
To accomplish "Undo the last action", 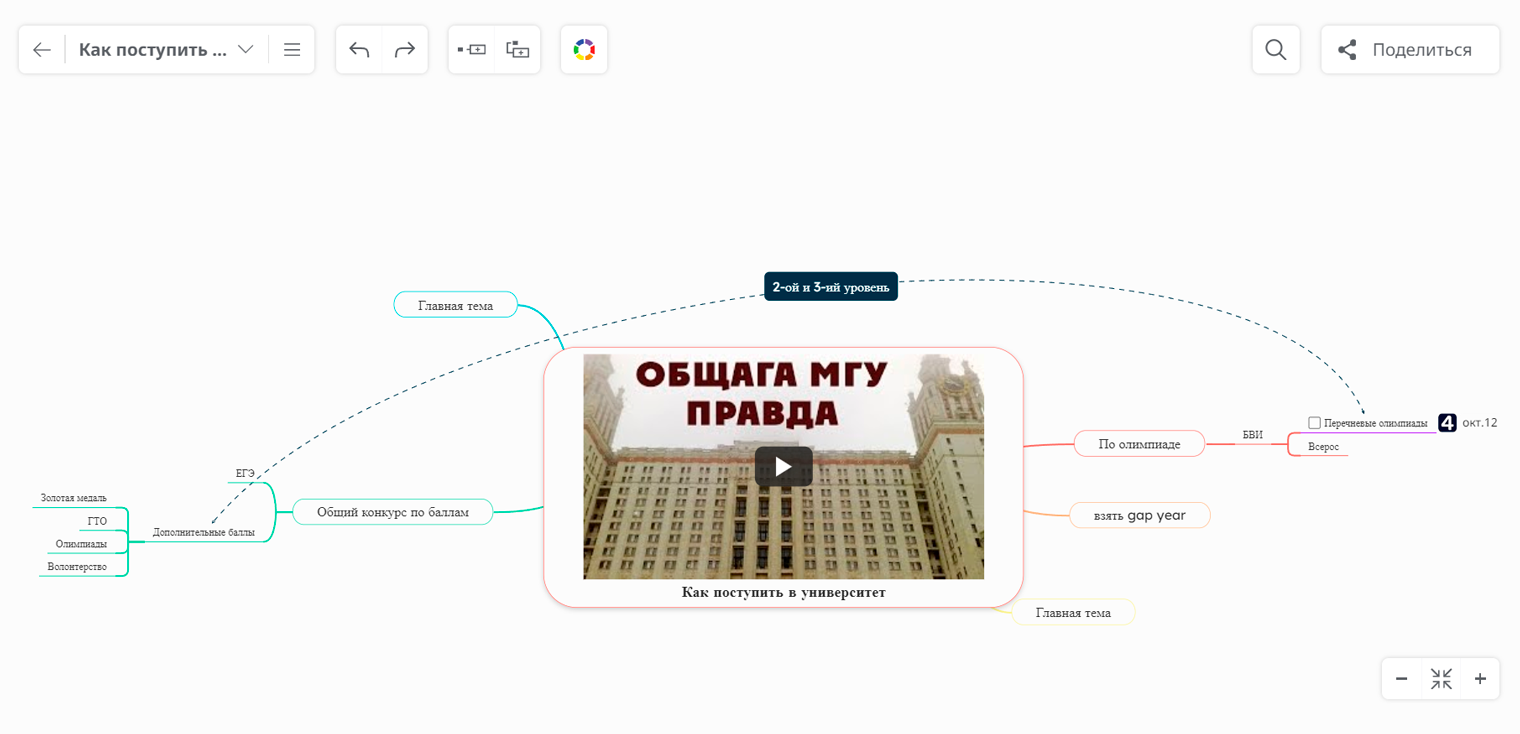I will [x=359, y=50].
